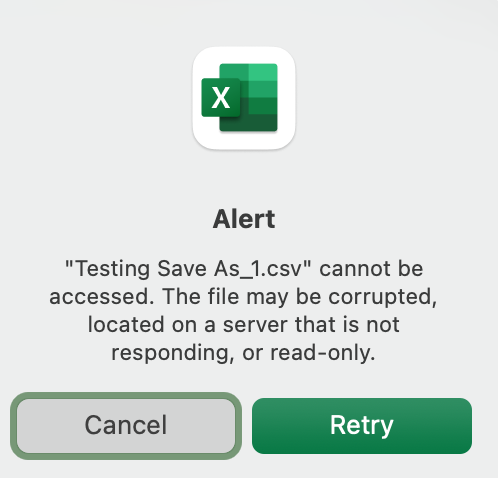Click the green Retry button
The image size is (498, 478).
[x=362, y=426]
